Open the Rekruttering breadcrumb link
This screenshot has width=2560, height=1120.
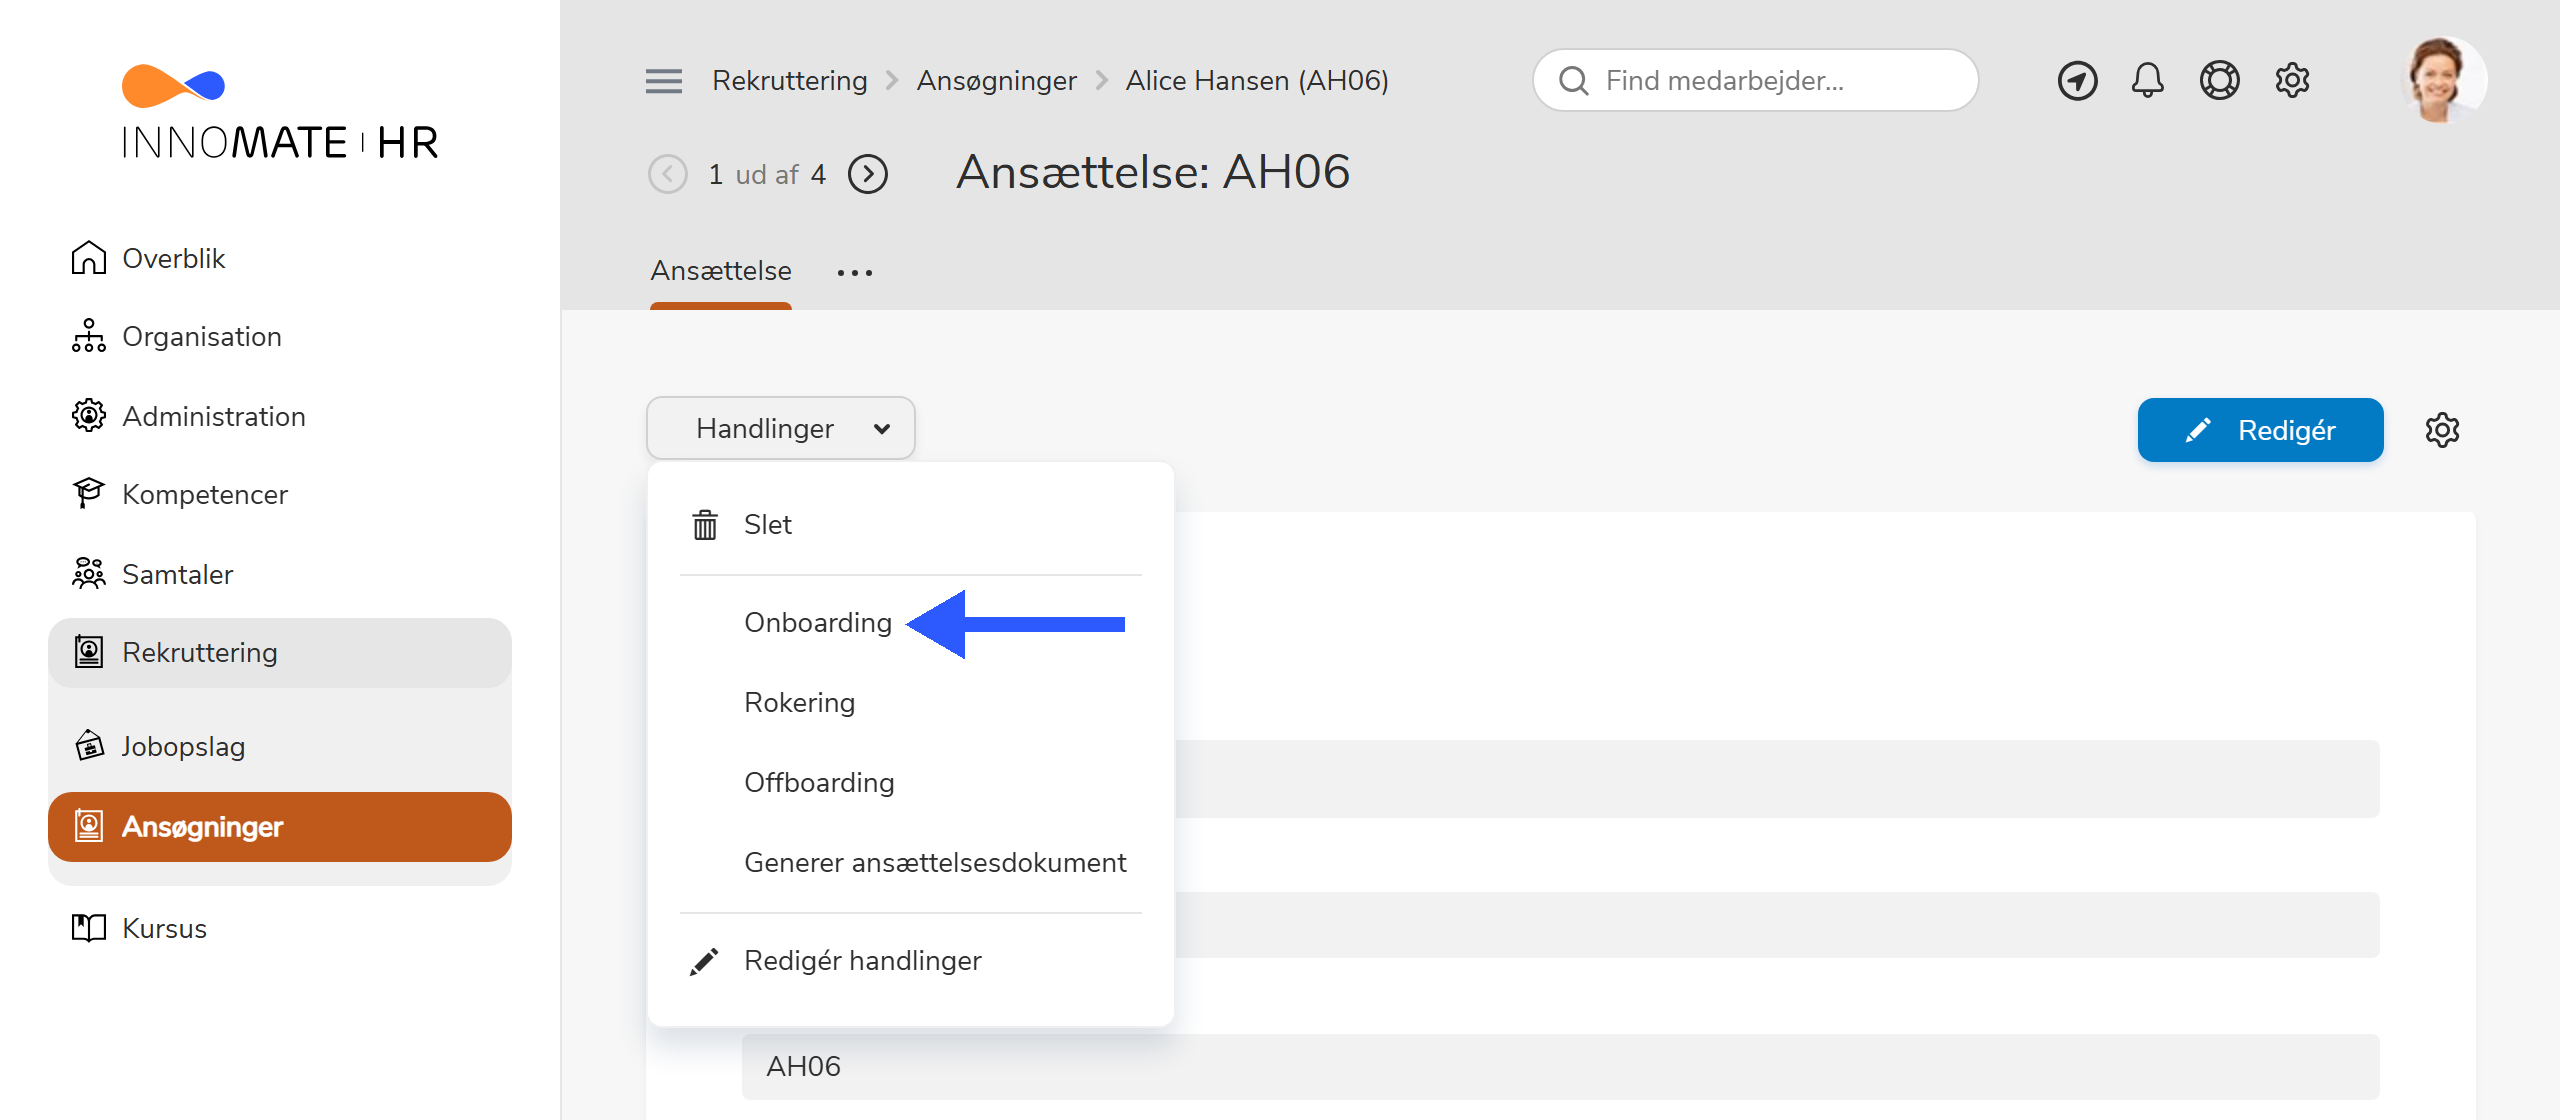pyautogui.click(x=789, y=80)
